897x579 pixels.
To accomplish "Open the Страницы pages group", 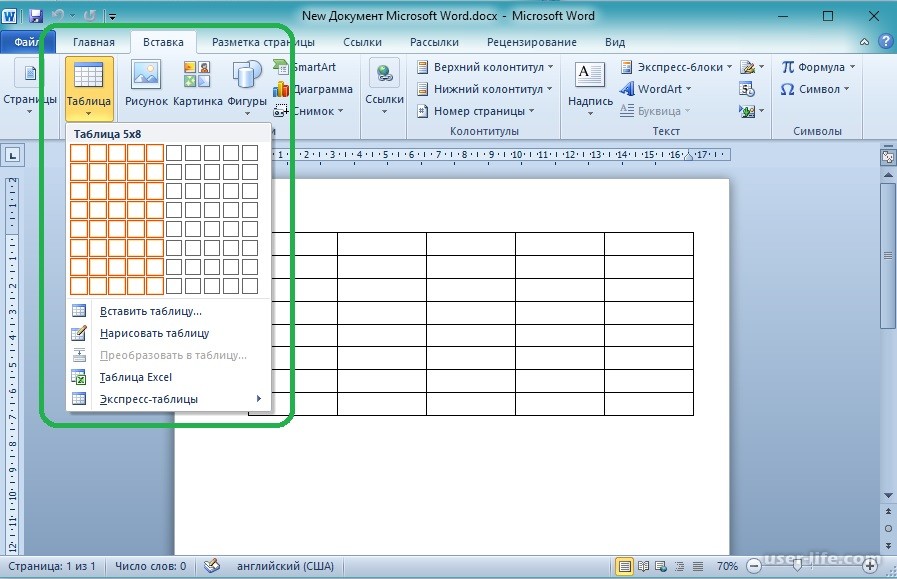I will (30, 87).
